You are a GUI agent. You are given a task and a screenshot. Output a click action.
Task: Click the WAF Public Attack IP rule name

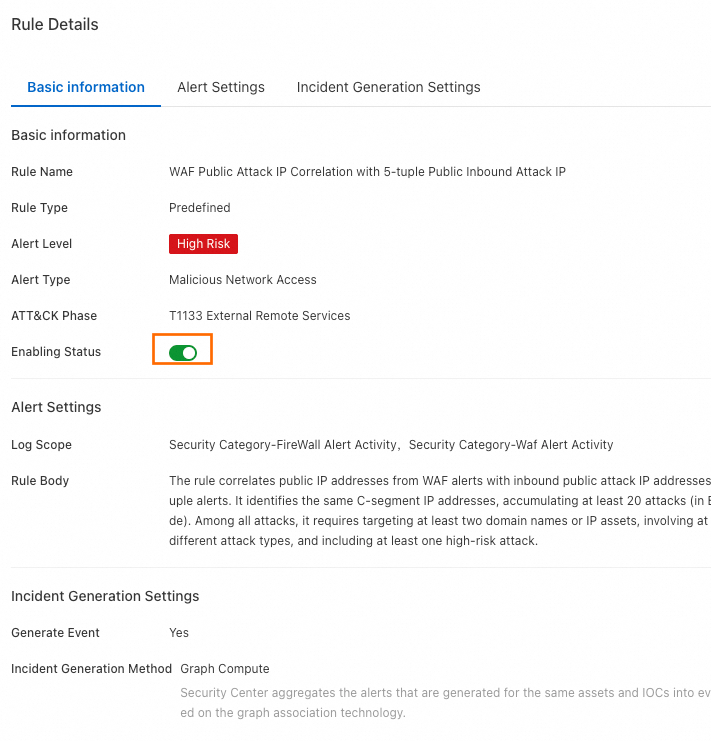click(x=367, y=172)
